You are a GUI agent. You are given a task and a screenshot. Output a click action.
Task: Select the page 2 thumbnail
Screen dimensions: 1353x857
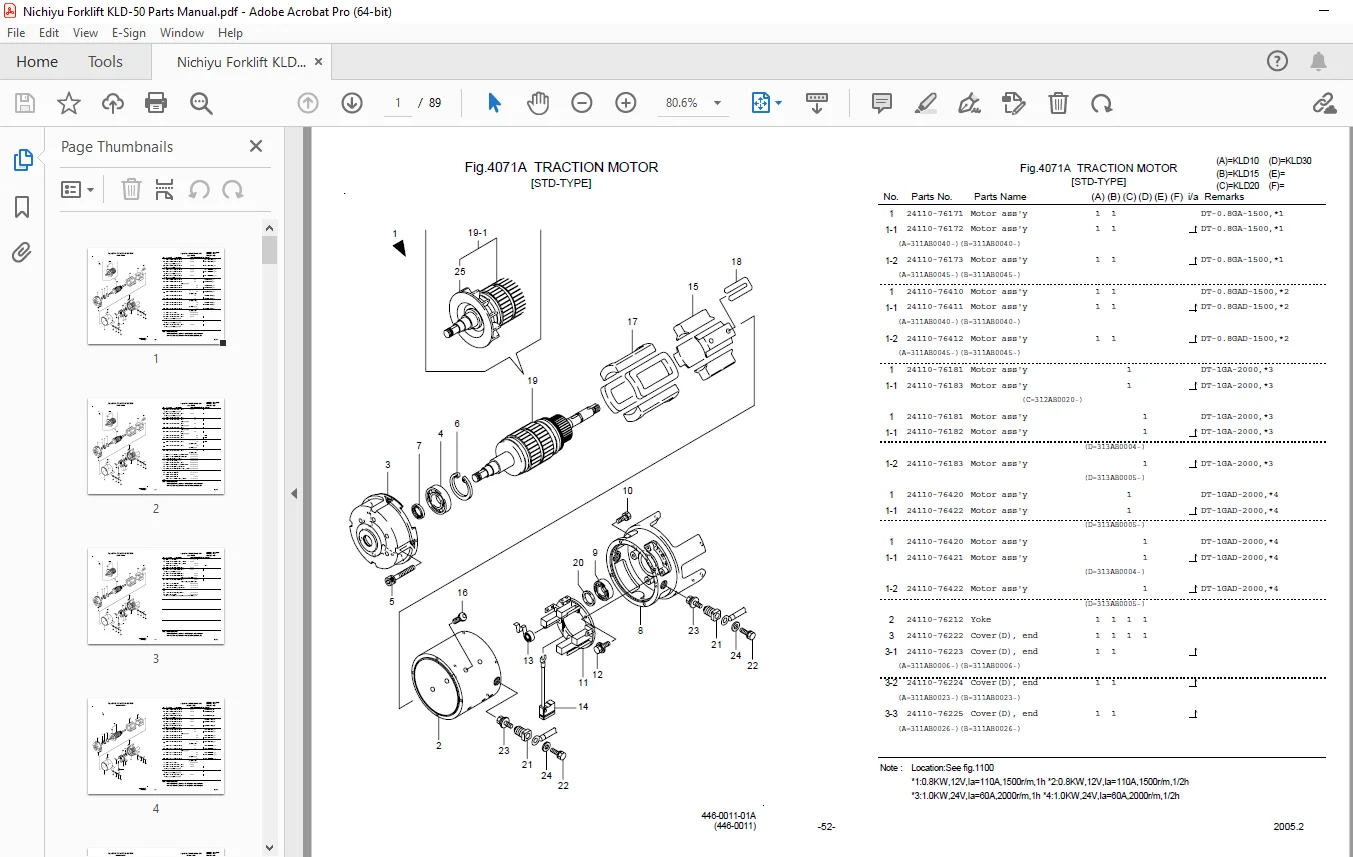click(x=155, y=447)
